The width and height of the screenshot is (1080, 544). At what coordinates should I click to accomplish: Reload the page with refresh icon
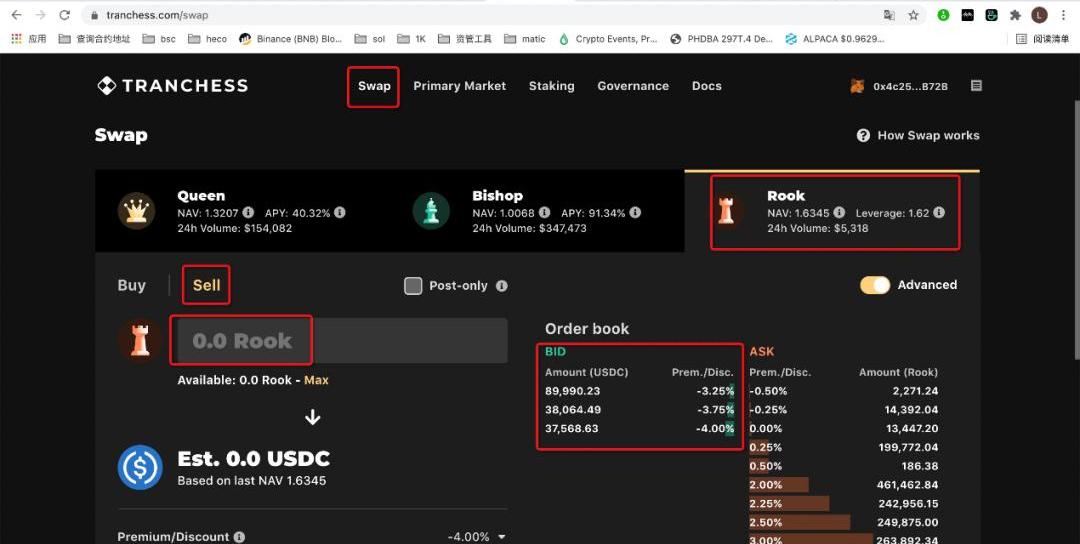pos(64,14)
